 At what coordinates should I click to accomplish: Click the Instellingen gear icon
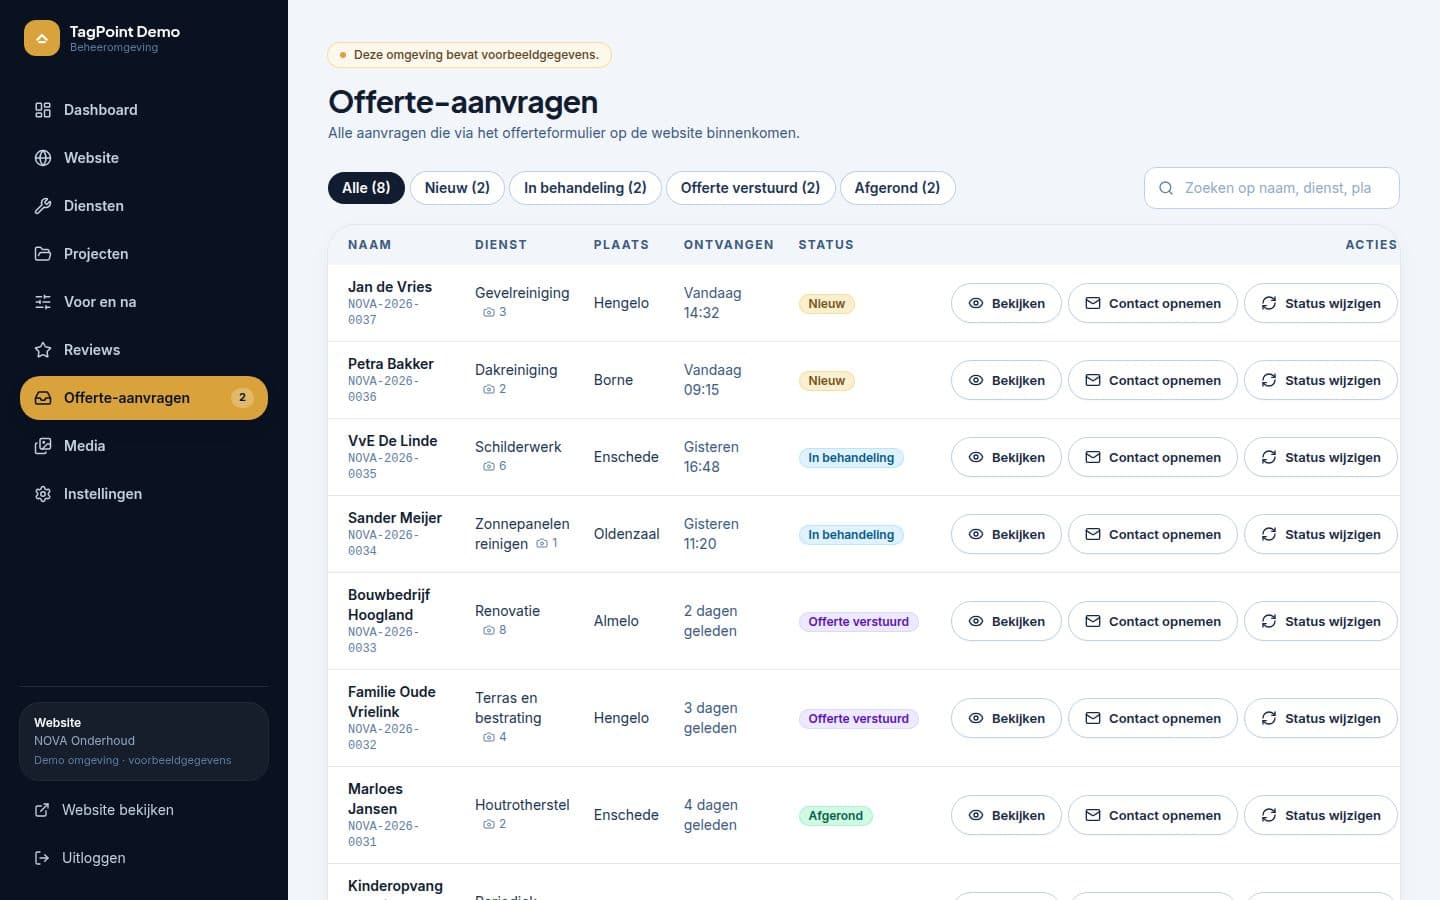click(x=43, y=494)
